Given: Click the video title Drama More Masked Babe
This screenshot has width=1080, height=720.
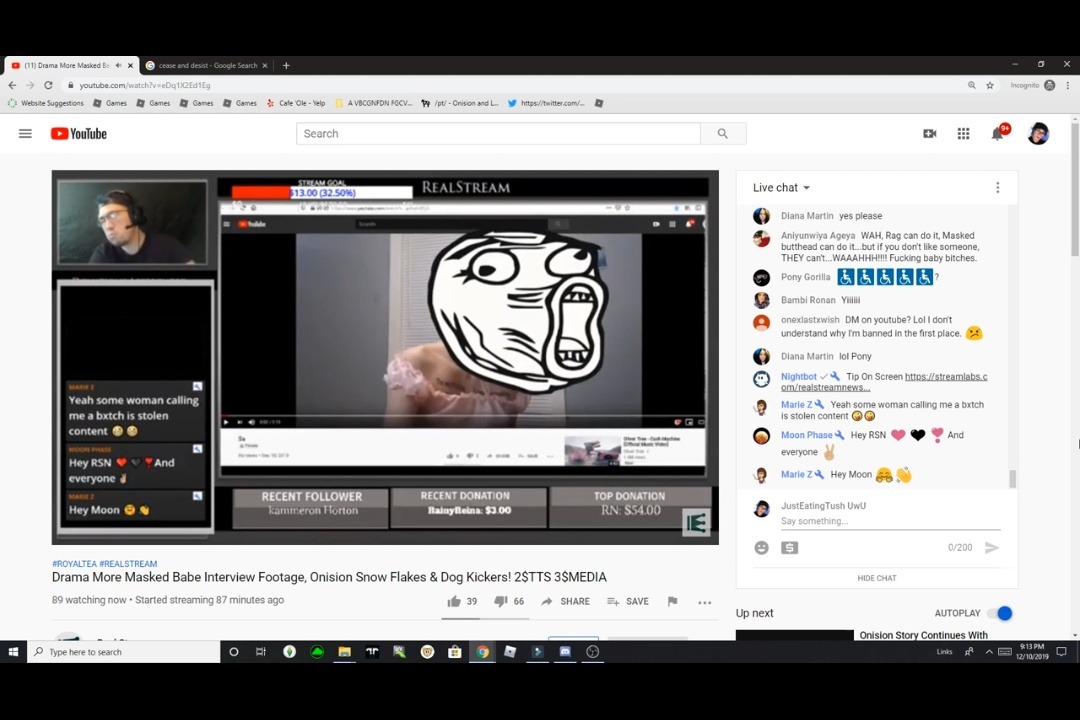Looking at the screenshot, I should [329, 577].
